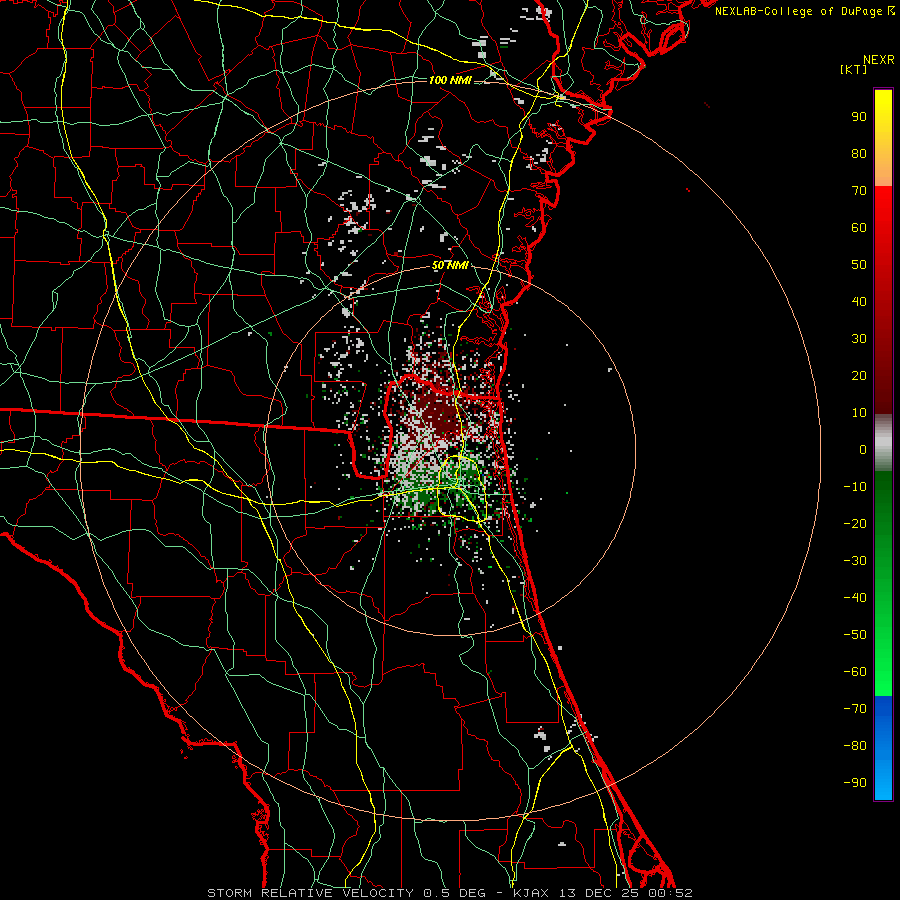Click the positive 50 knot scale value
The image size is (900, 900).
[859, 265]
